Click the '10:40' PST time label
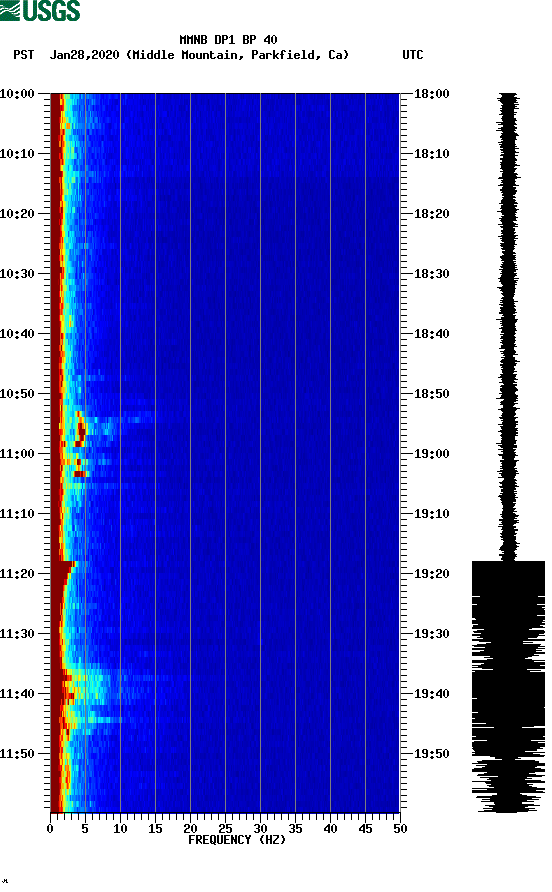The height and width of the screenshot is (892, 552). coord(17,334)
